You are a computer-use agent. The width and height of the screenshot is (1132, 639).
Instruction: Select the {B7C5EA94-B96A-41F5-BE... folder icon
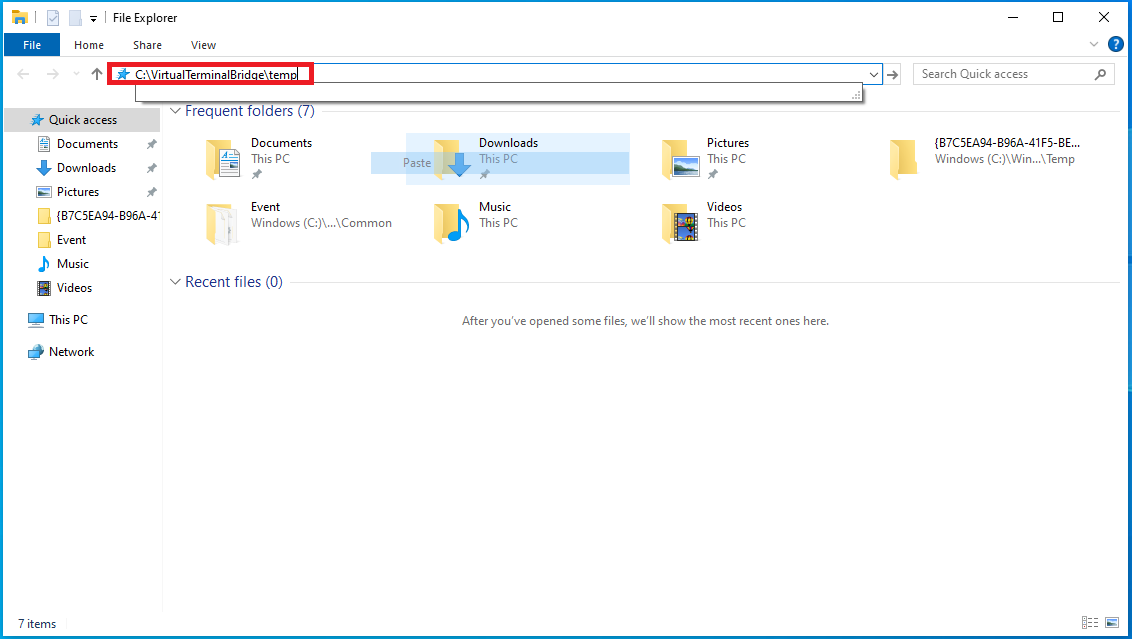pos(904,159)
